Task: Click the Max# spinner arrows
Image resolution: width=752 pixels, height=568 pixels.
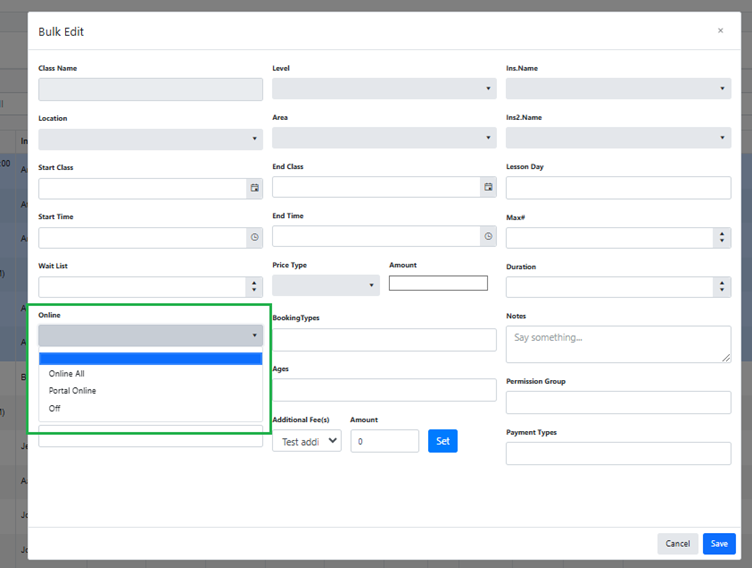Action: pyautogui.click(x=722, y=237)
